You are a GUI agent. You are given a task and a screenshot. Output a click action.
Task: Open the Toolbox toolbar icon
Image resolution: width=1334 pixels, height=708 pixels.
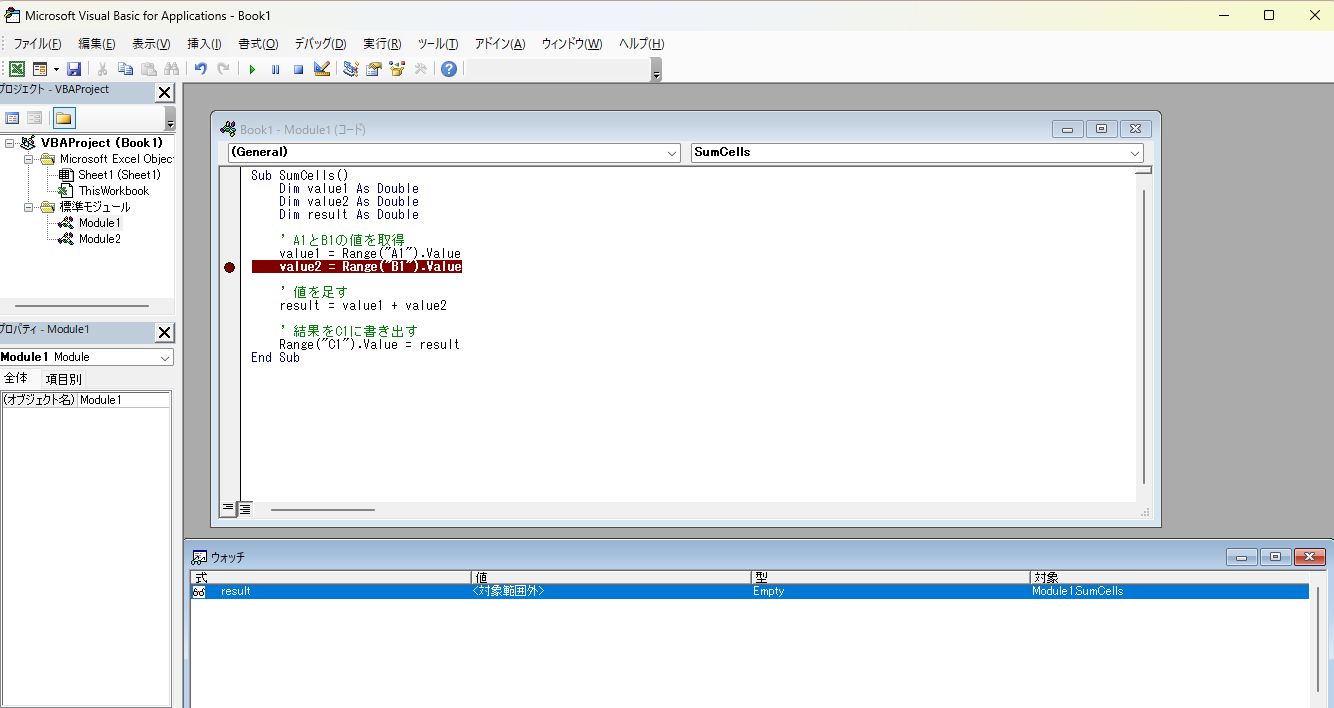coord(420,69)
